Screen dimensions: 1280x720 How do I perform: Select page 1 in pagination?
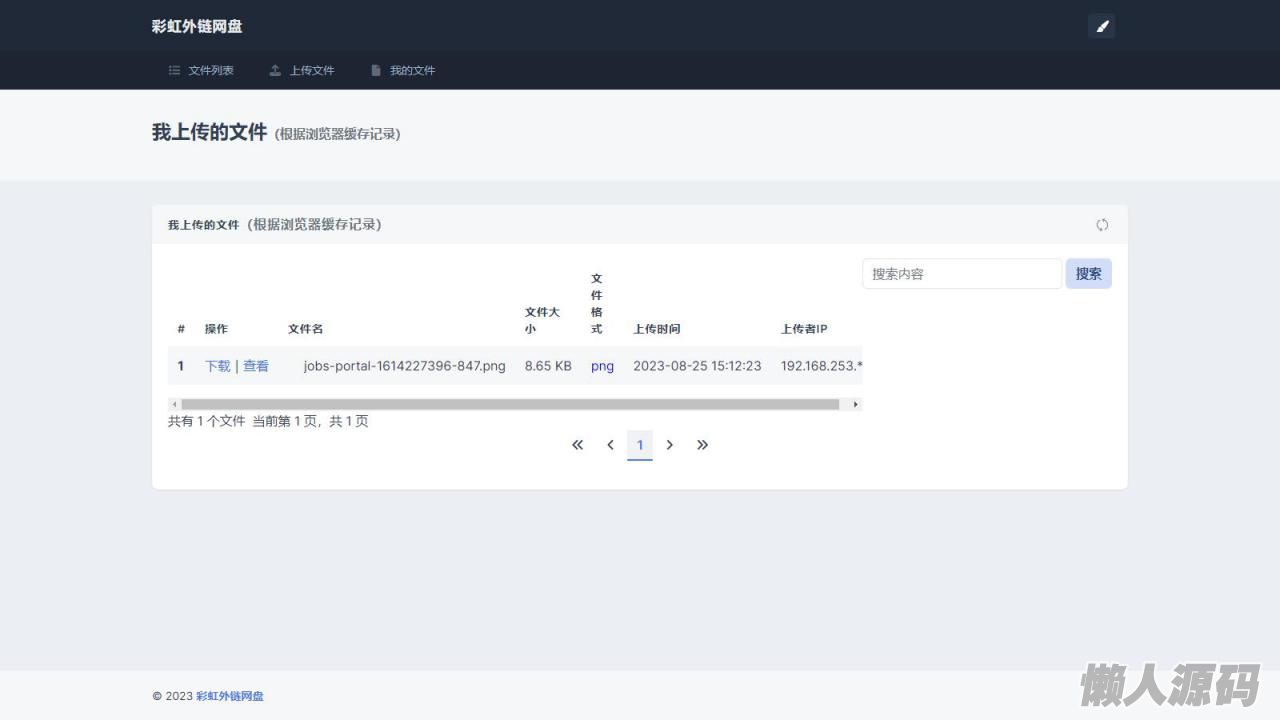tap(640, 445)
